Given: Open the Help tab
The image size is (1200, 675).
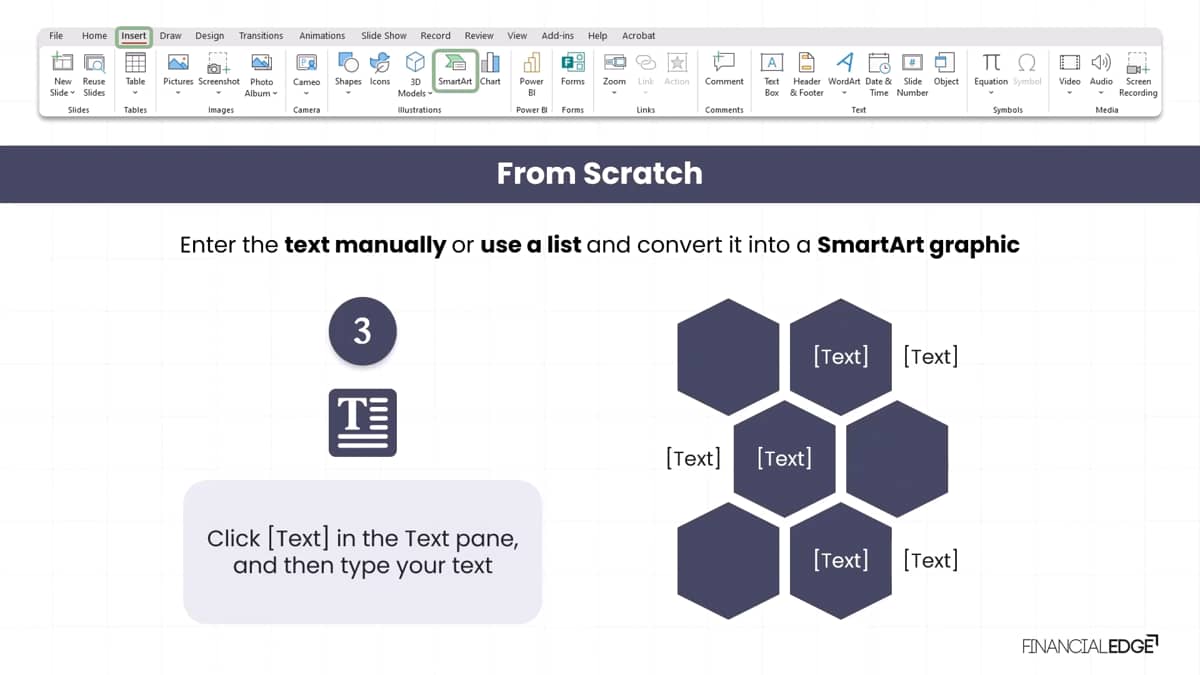Looking at the screenshot, I should (x=598, y=36).
